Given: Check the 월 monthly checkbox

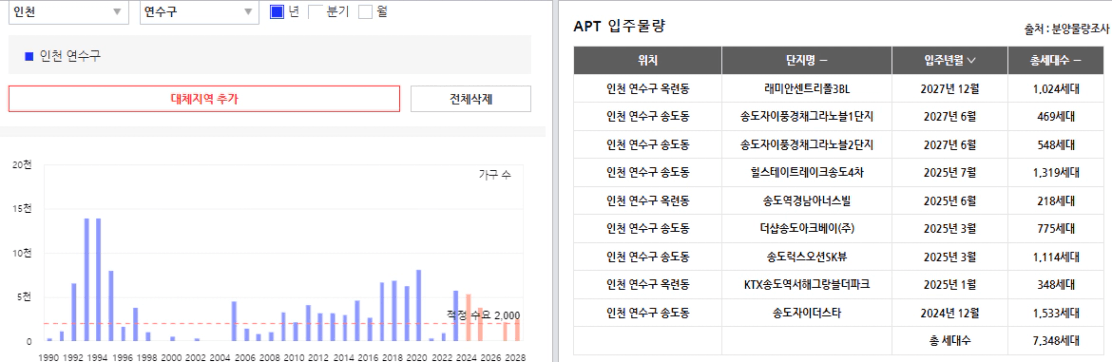Looking at the screenshot, I should pos(365,12).
